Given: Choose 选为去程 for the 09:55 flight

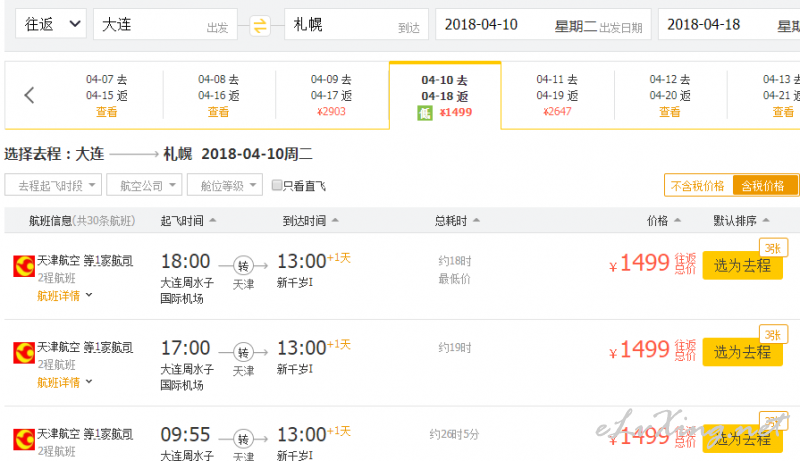Looking at the screenshot, I should (742, 439).
